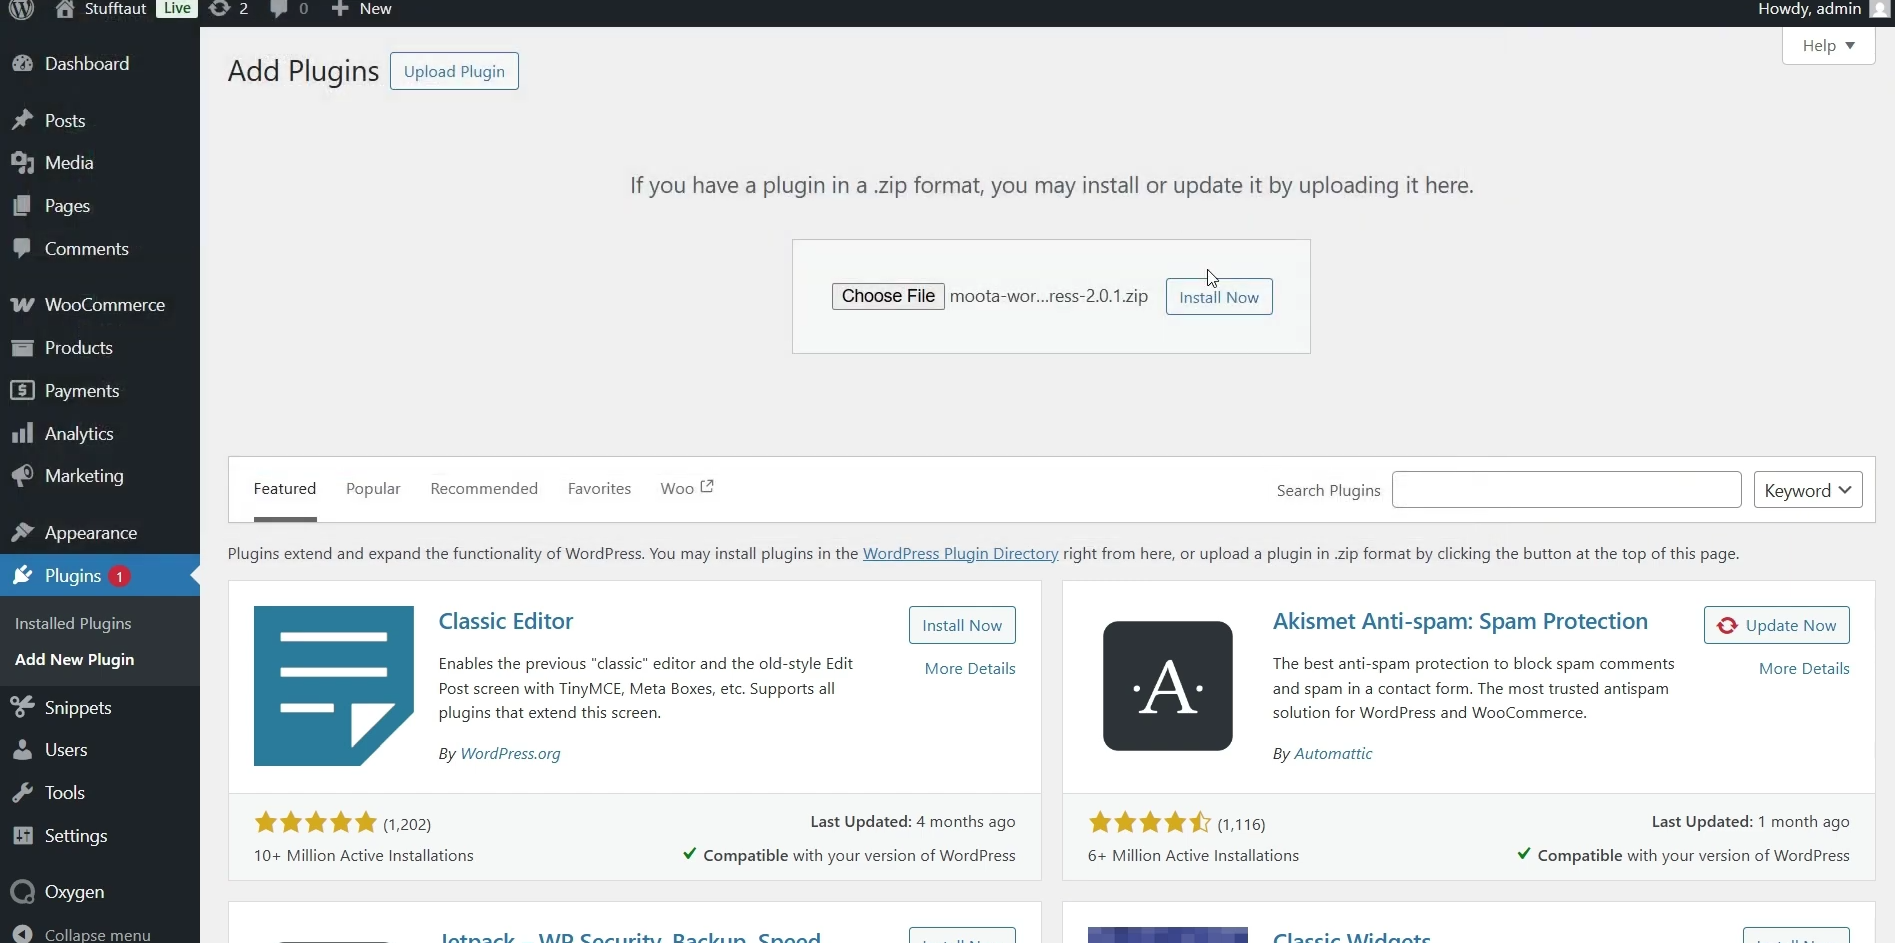Click the Classic Editor plugin thumbnail
This screenshot has width=1895, height=943.
point(334,686)
